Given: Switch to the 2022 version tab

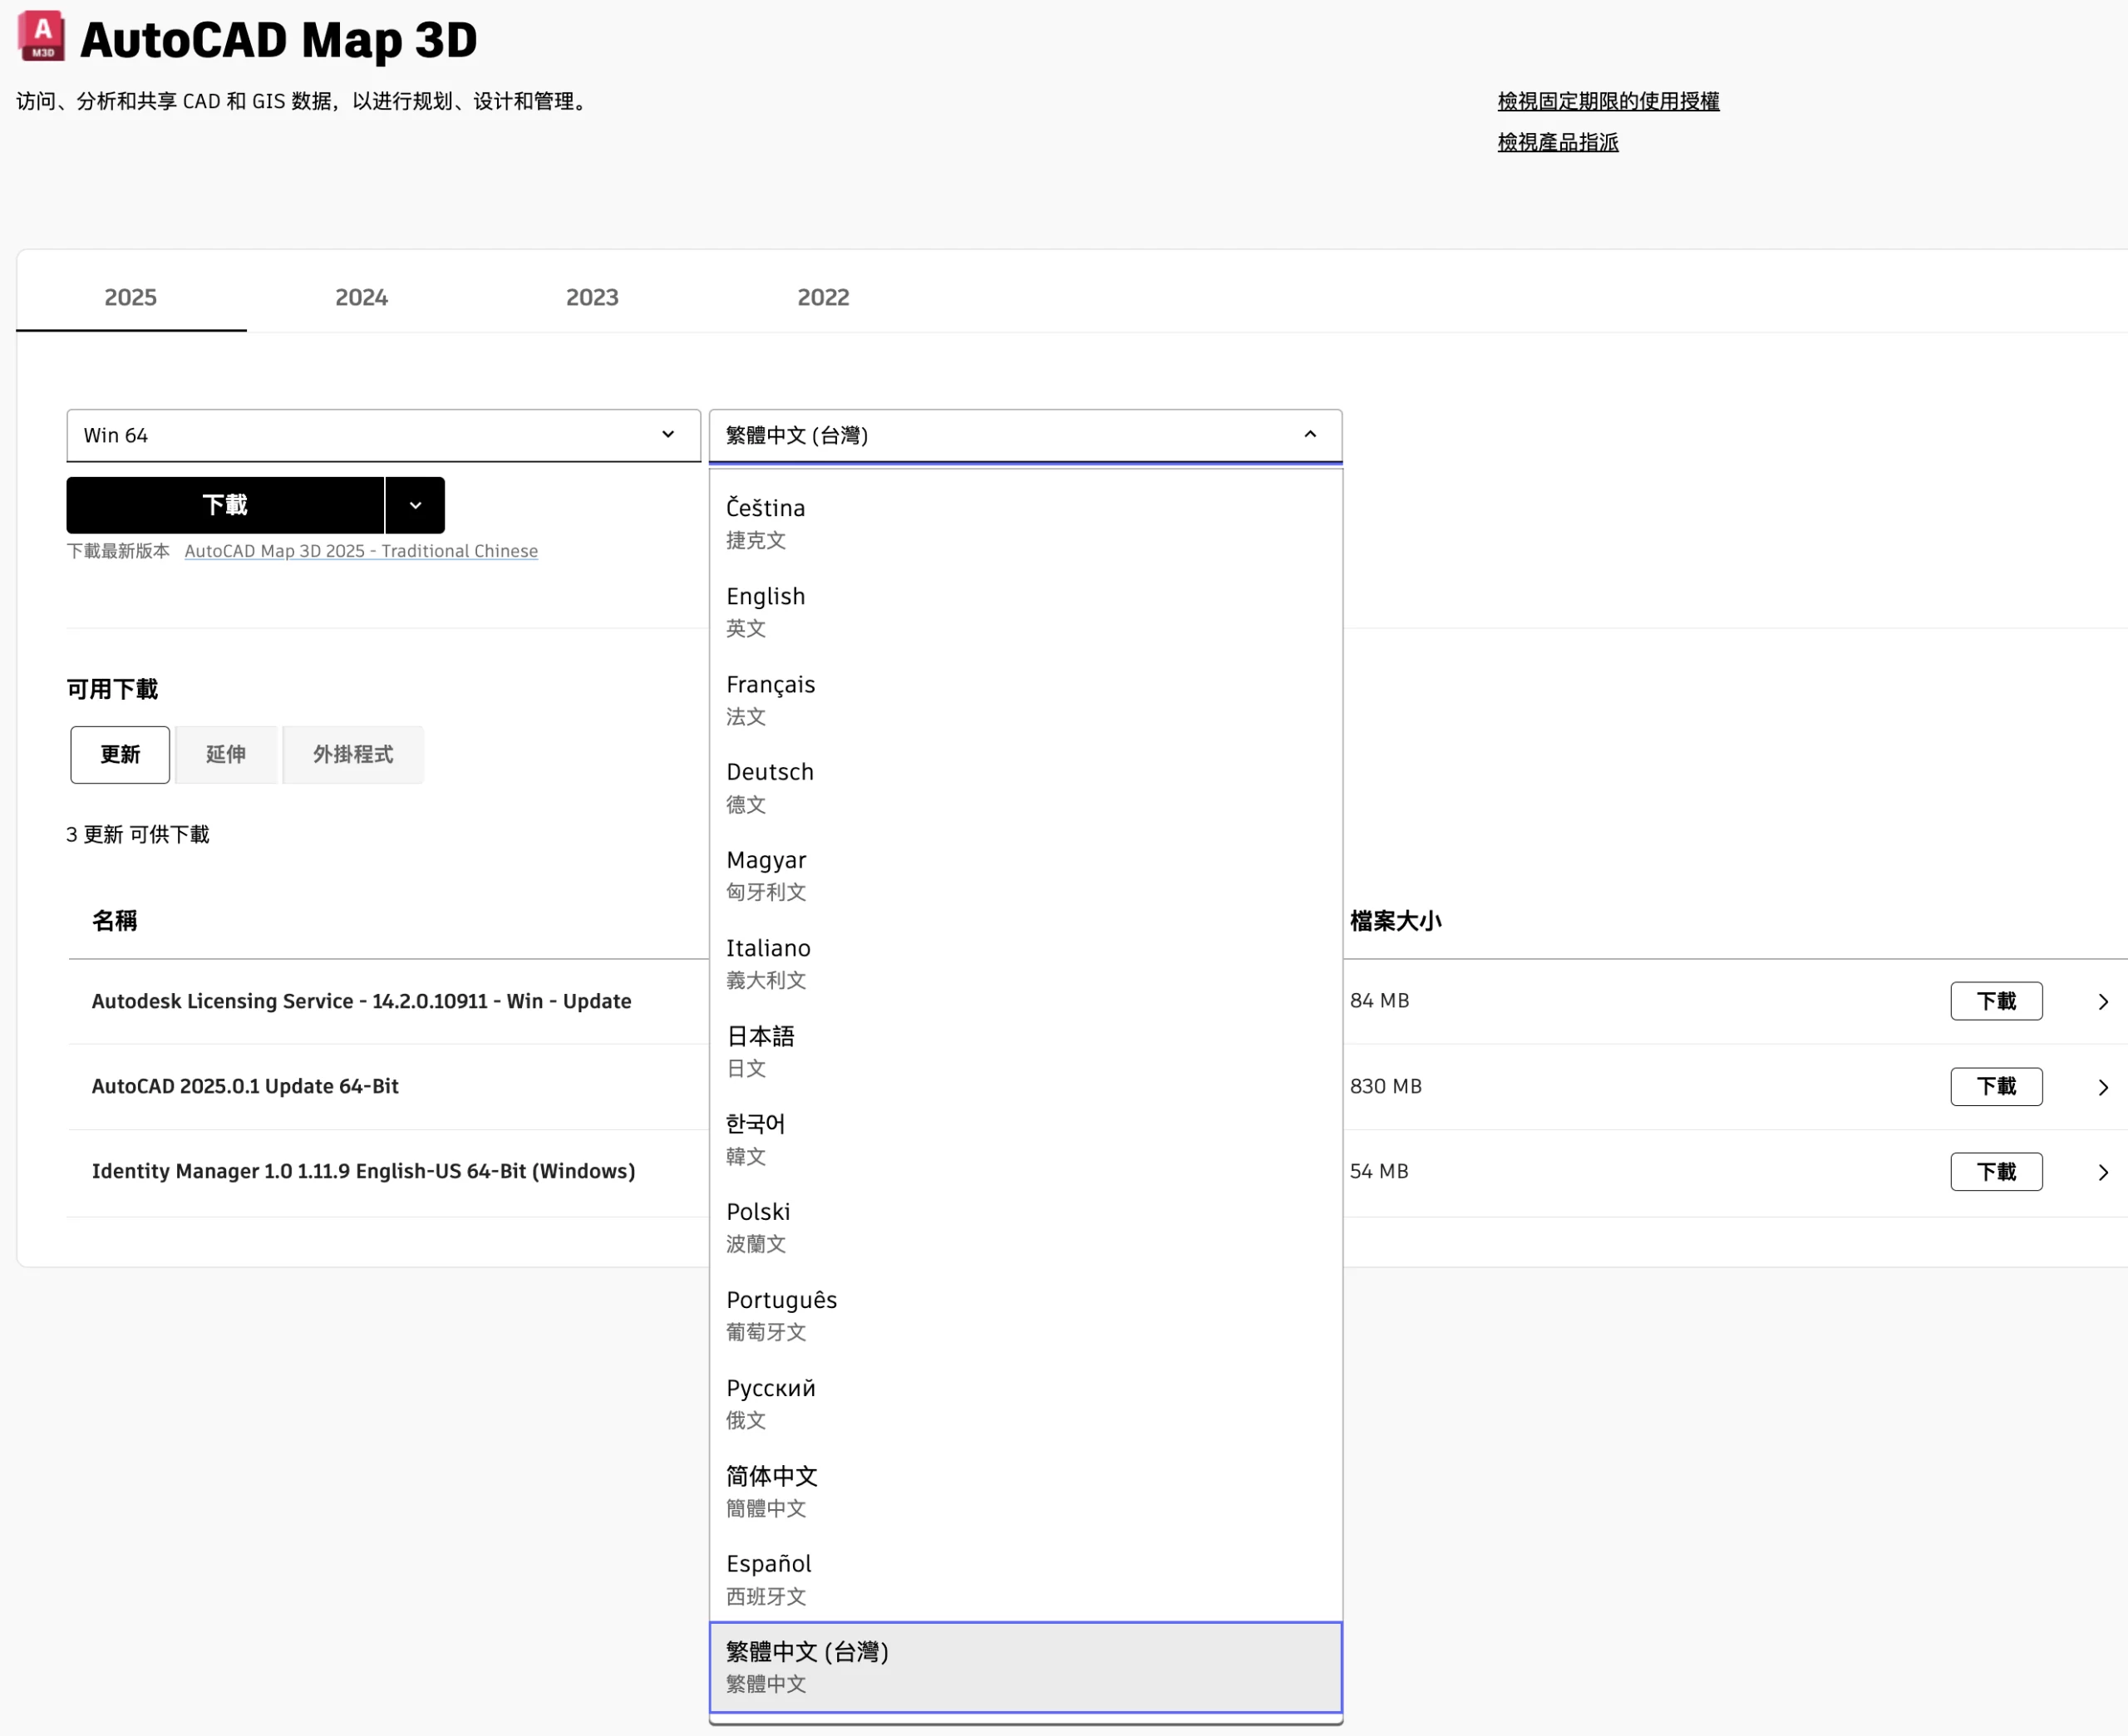Looking at the screenshot, I should tap(823, 297).
